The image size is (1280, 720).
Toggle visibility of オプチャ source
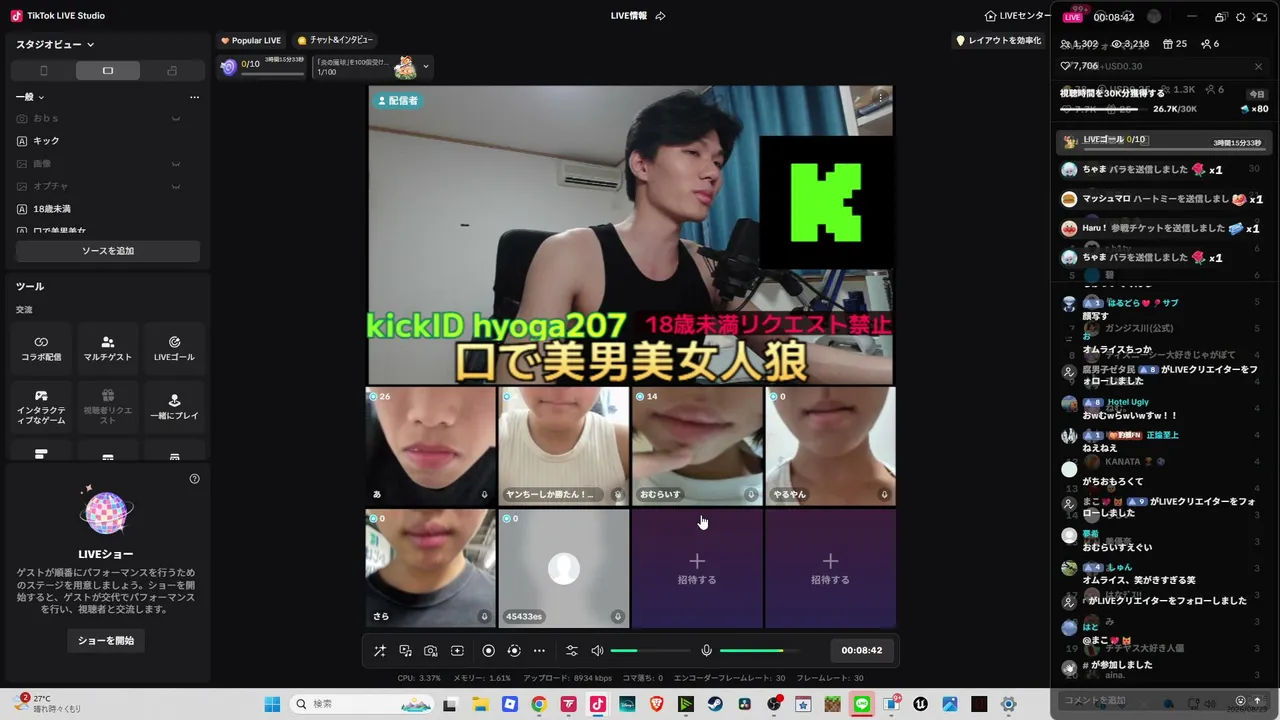(x=176, y=187)
